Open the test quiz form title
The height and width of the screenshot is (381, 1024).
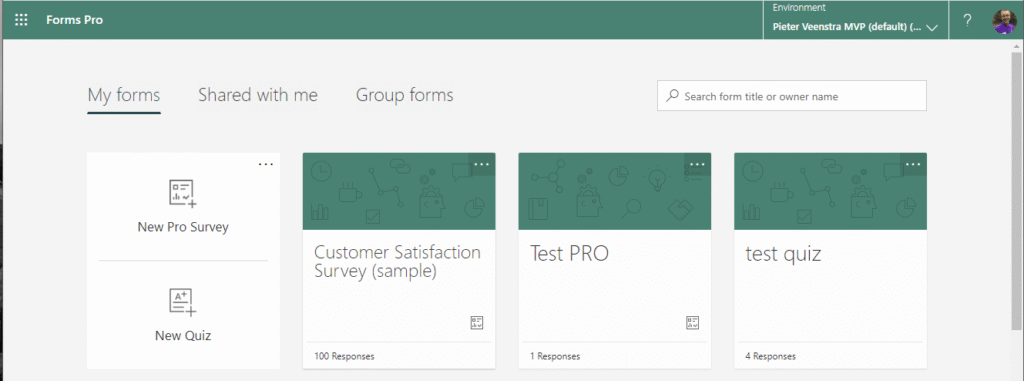(783, 254)
